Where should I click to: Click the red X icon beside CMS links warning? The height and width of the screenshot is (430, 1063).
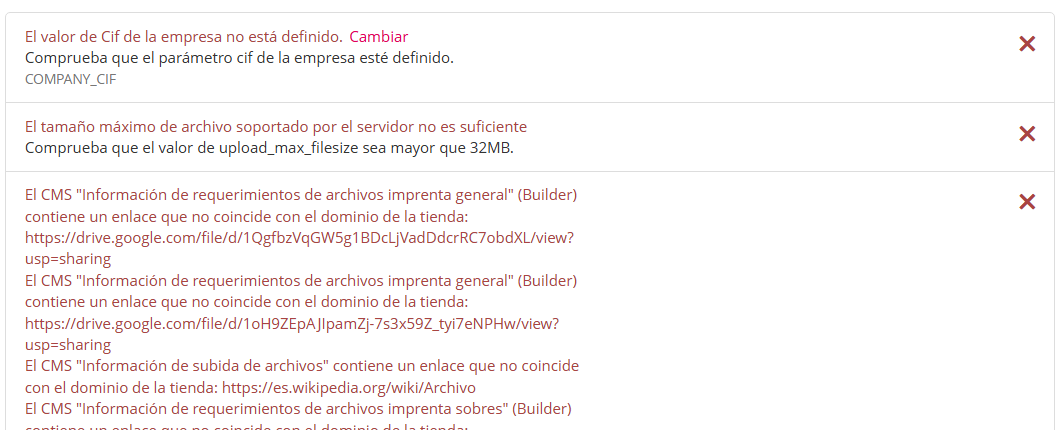point(1026,202)
